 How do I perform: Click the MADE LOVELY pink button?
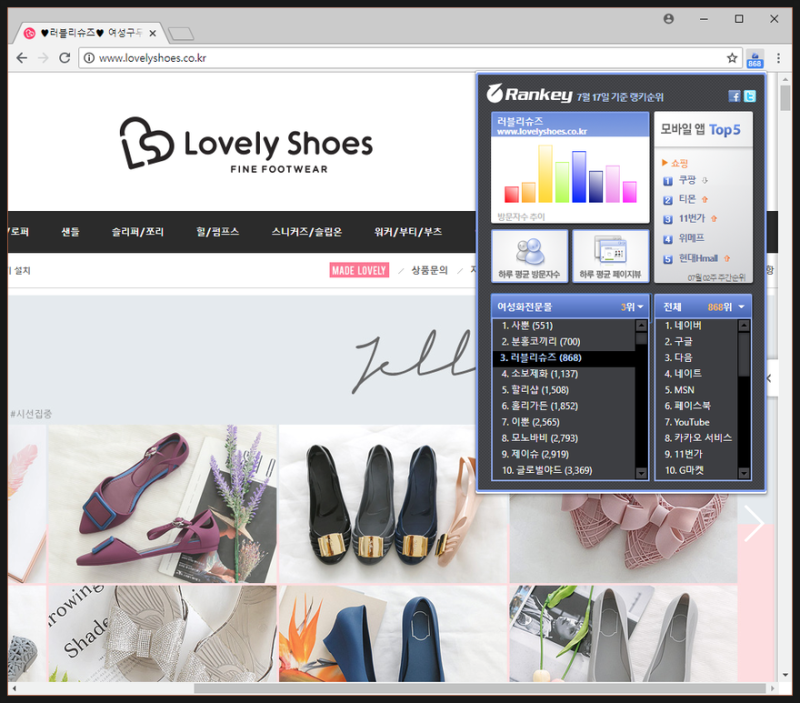(x=359, y=270)
